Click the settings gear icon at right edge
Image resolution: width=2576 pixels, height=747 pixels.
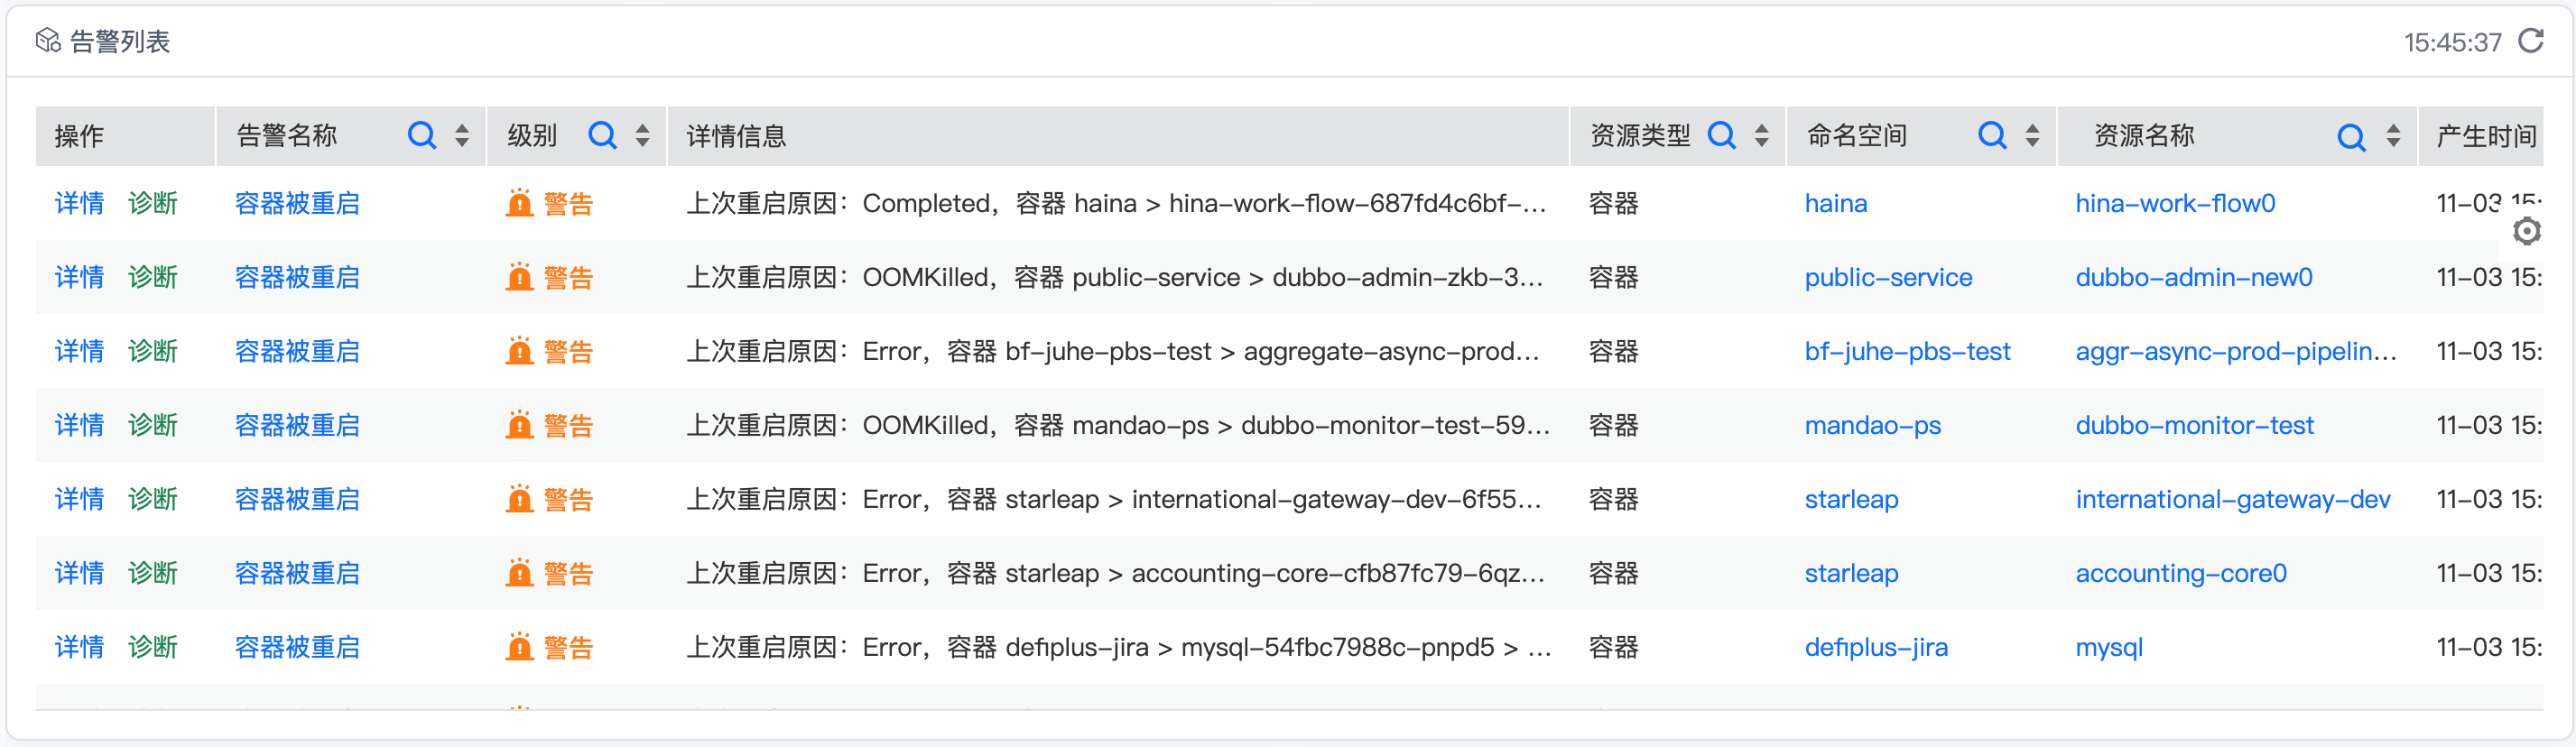(2527, 231)
